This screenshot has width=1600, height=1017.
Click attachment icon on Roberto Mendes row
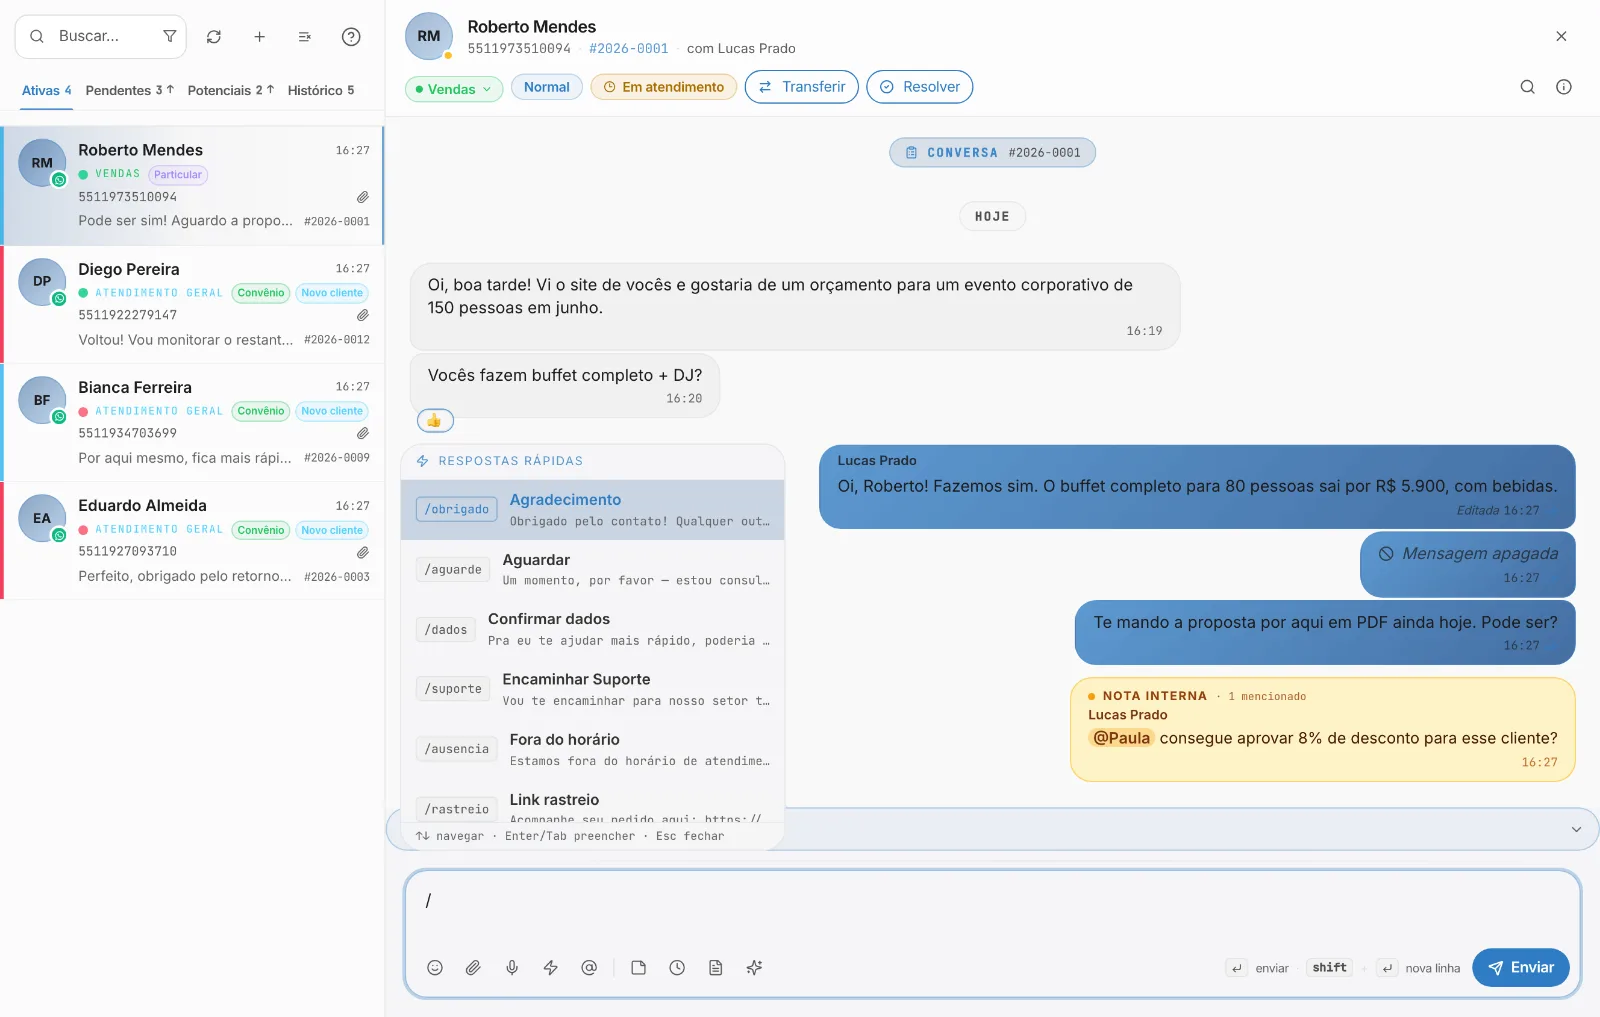[363, 197]
